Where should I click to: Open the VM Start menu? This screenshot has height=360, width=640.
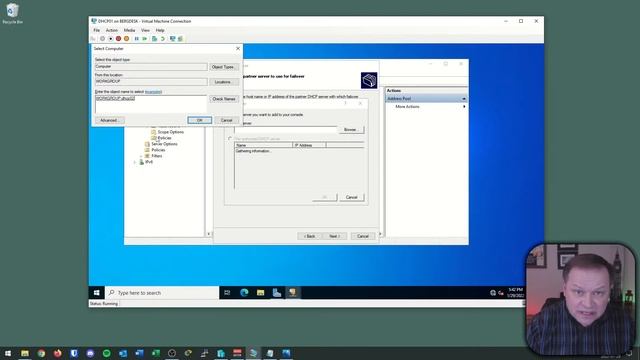pos(97,293)
